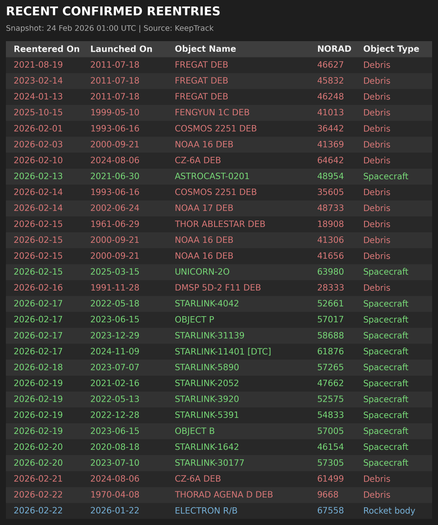Select launch date 2025-03-15
438x525 pixels.
[115, 272]
